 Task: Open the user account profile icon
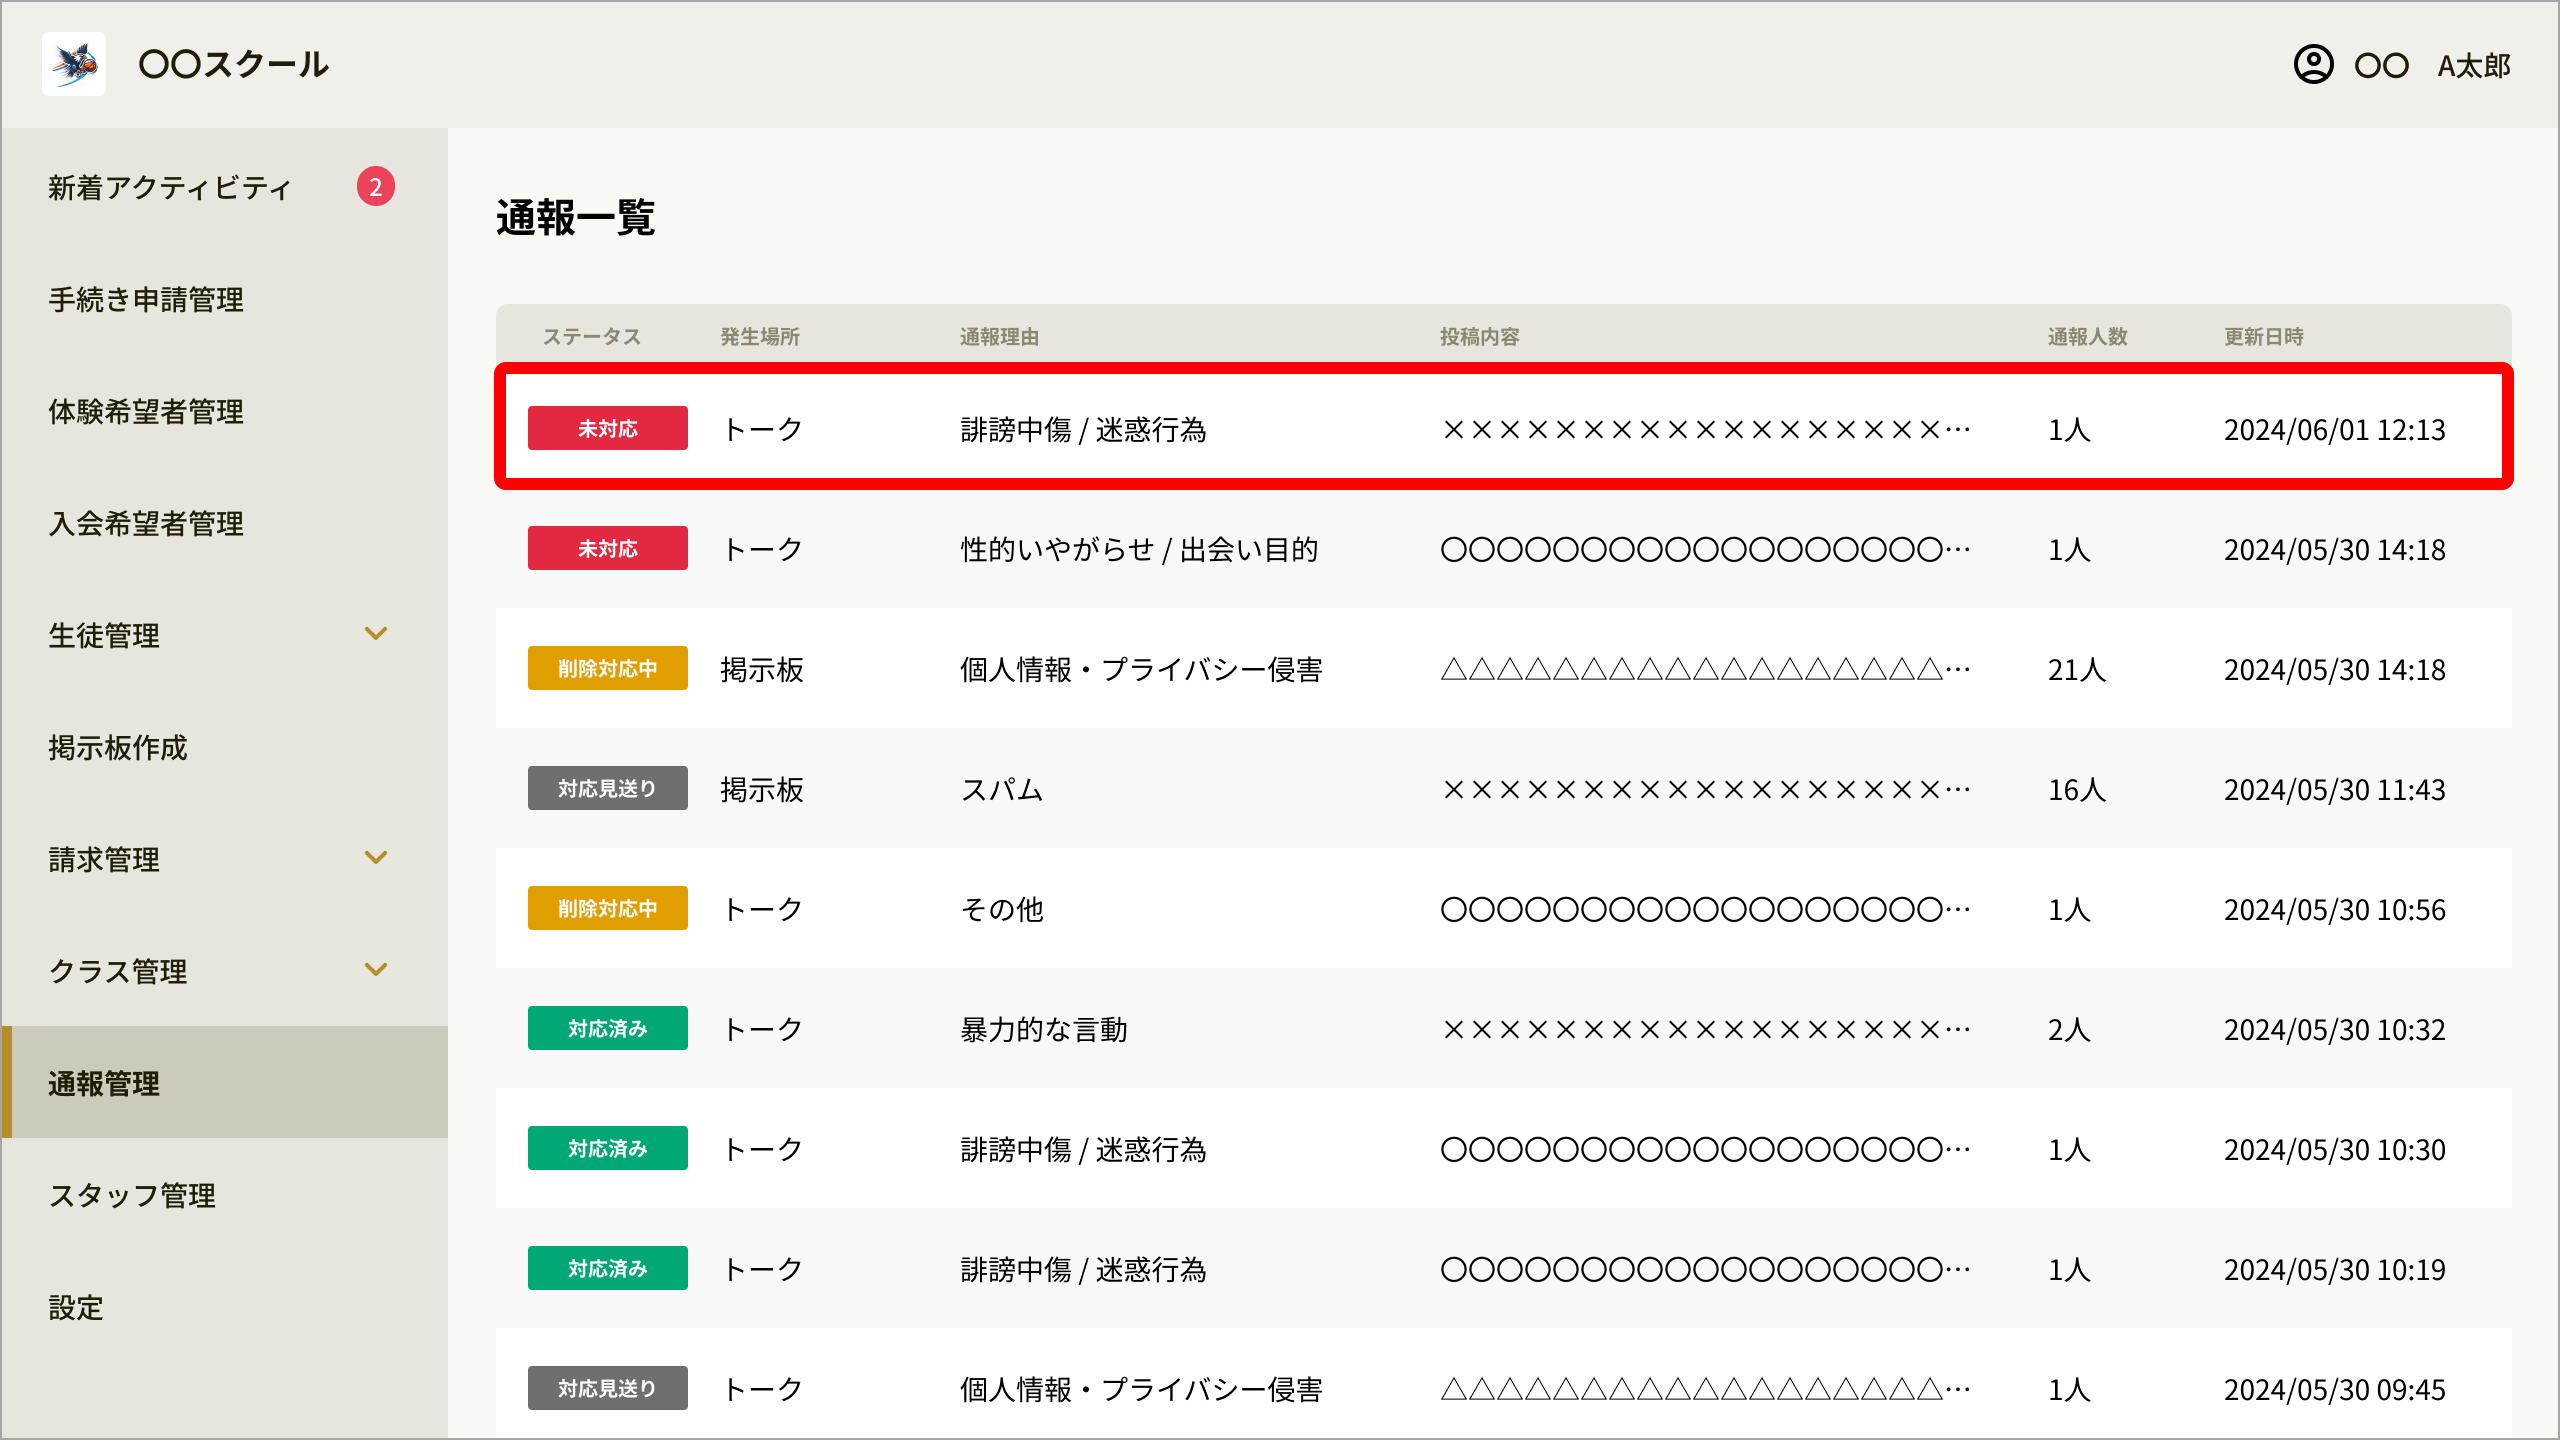pos(2313,65)
